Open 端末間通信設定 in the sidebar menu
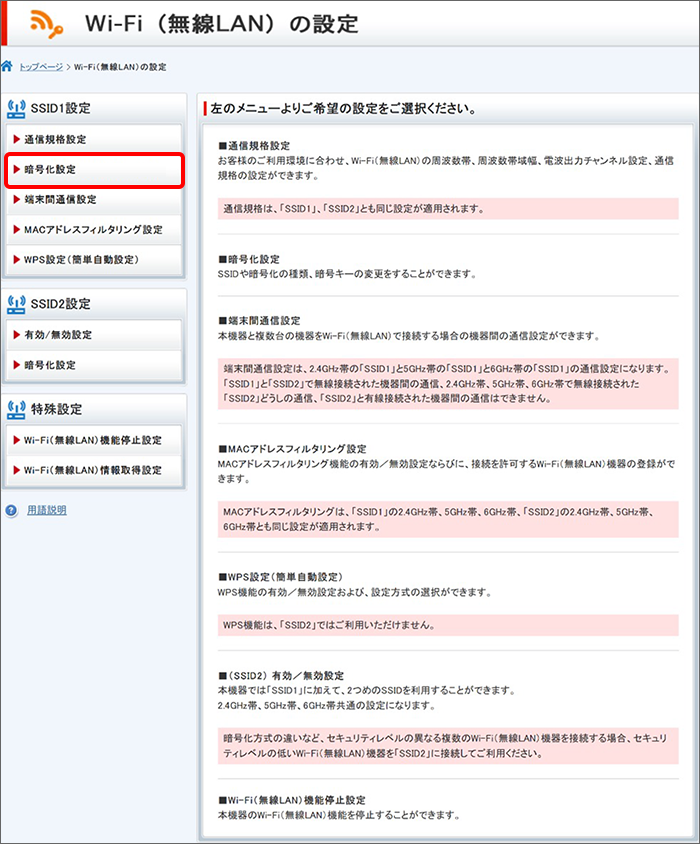 [94, 200]
